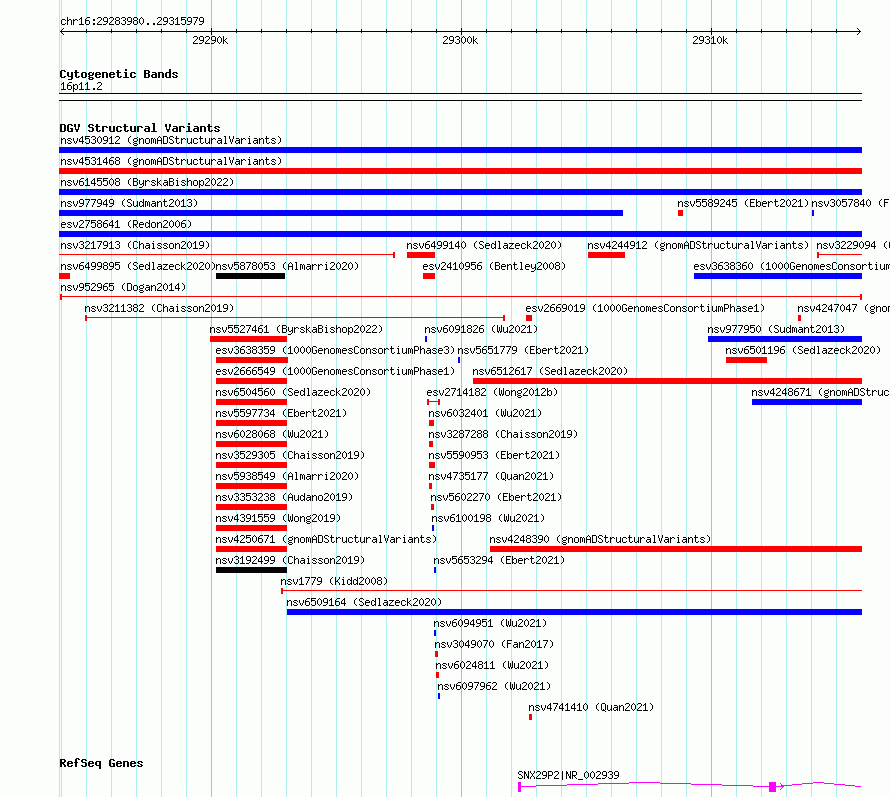Open nsv6504560 Sedlazeck2020 variant

point(293,392)
